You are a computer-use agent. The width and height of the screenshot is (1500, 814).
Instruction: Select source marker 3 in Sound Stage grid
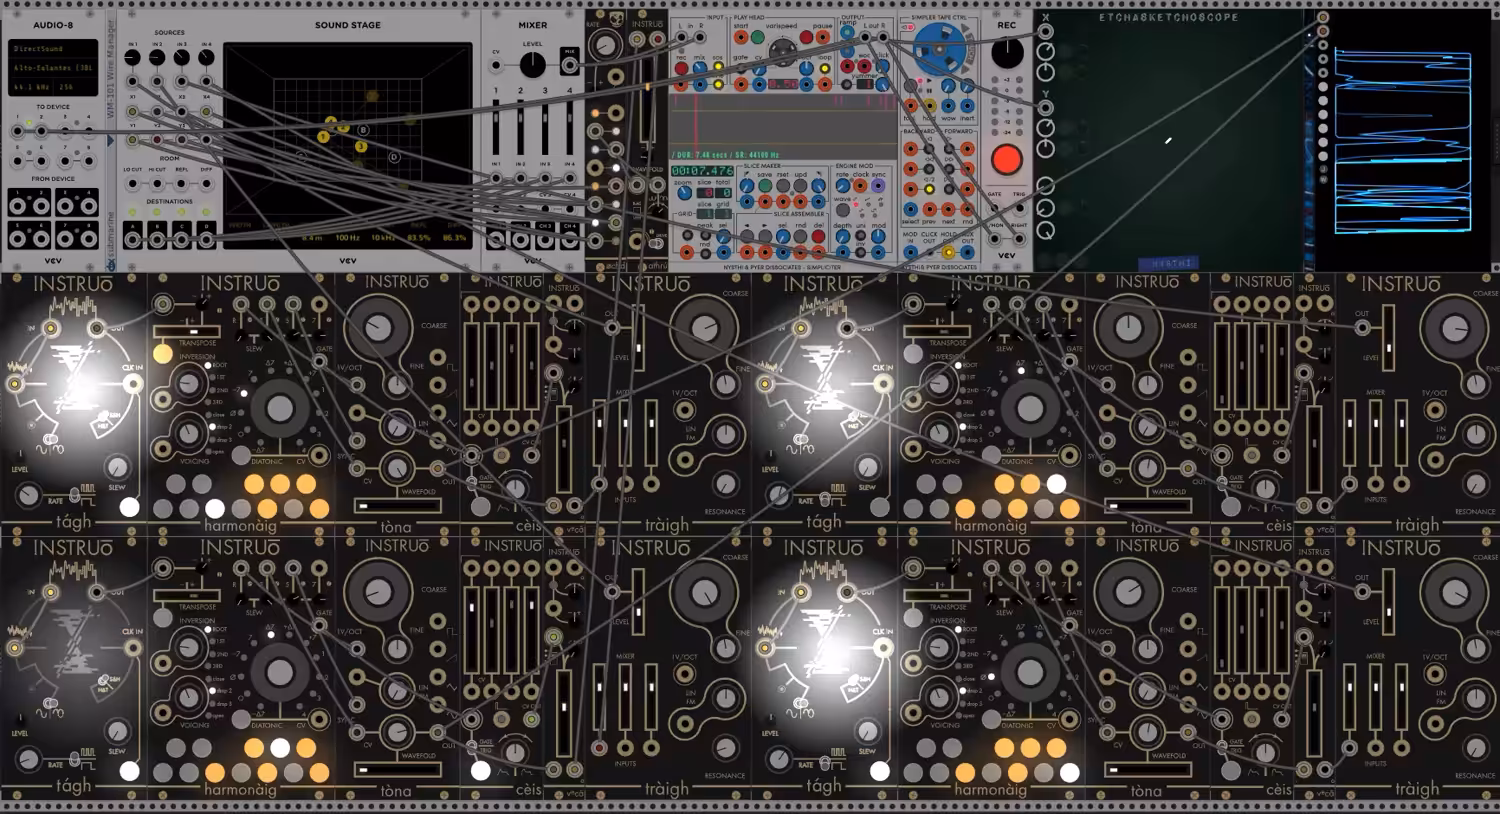point(361,146)
